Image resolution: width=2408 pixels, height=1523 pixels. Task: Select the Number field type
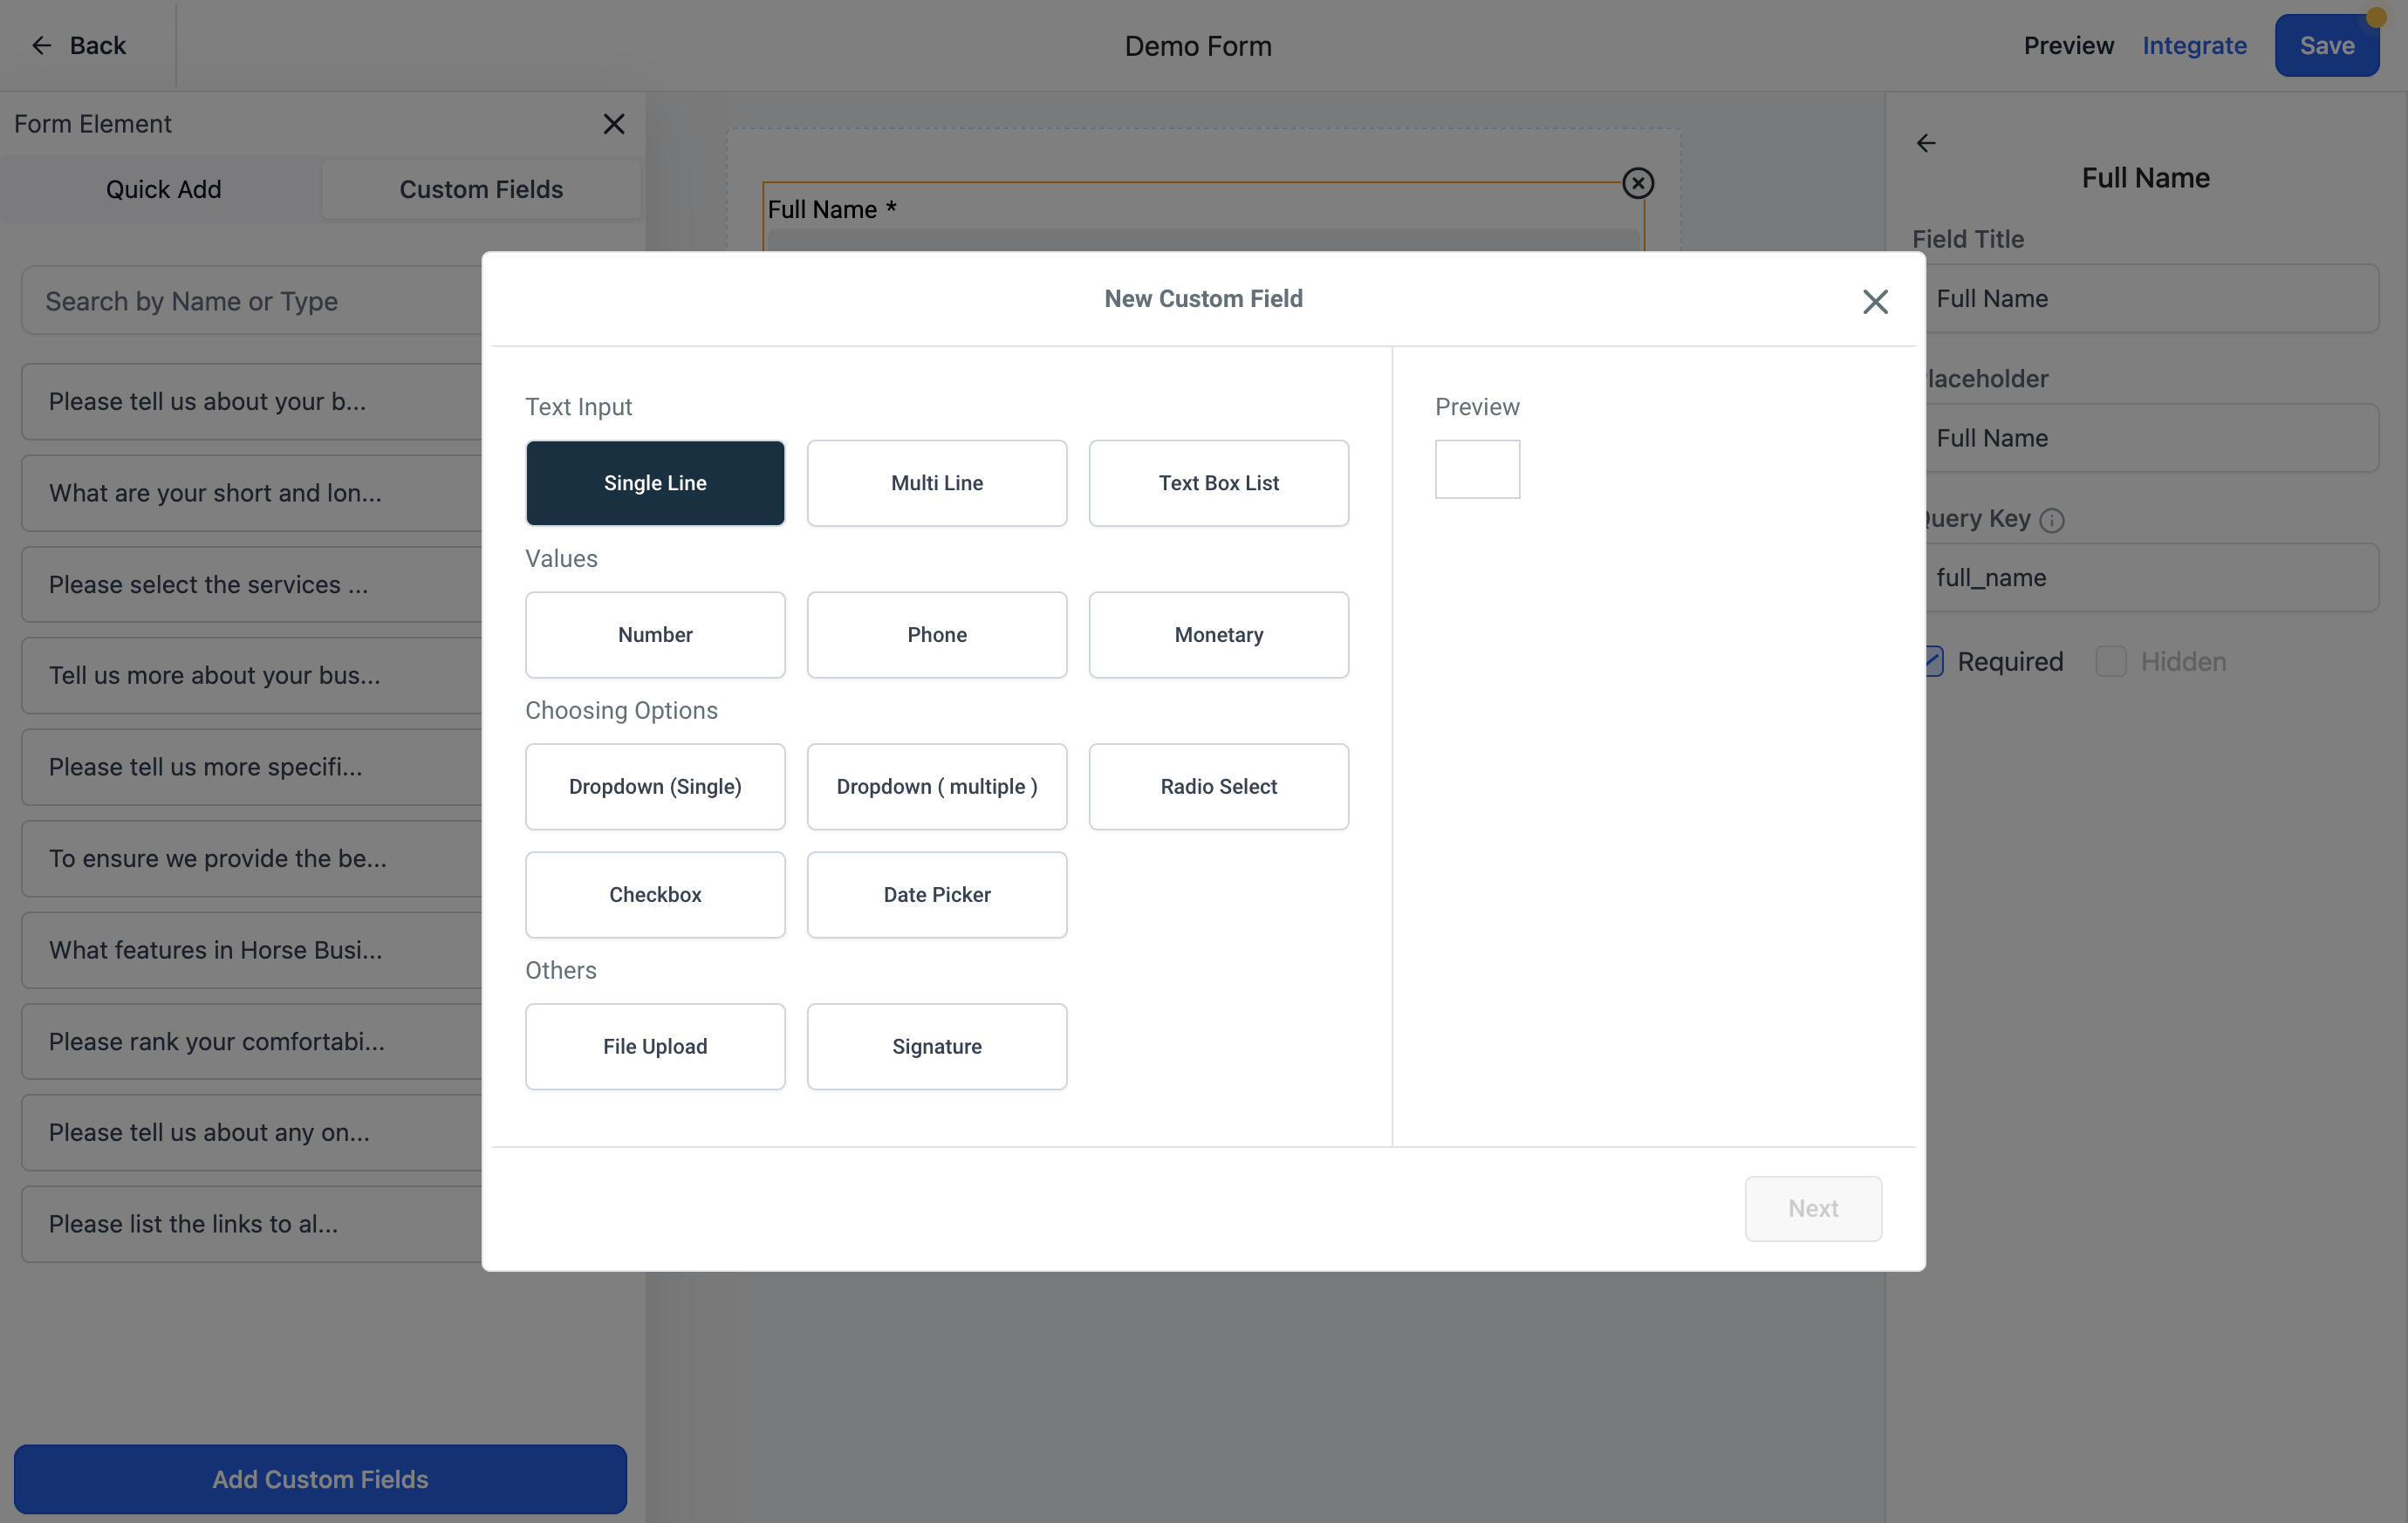pos(655,635)
